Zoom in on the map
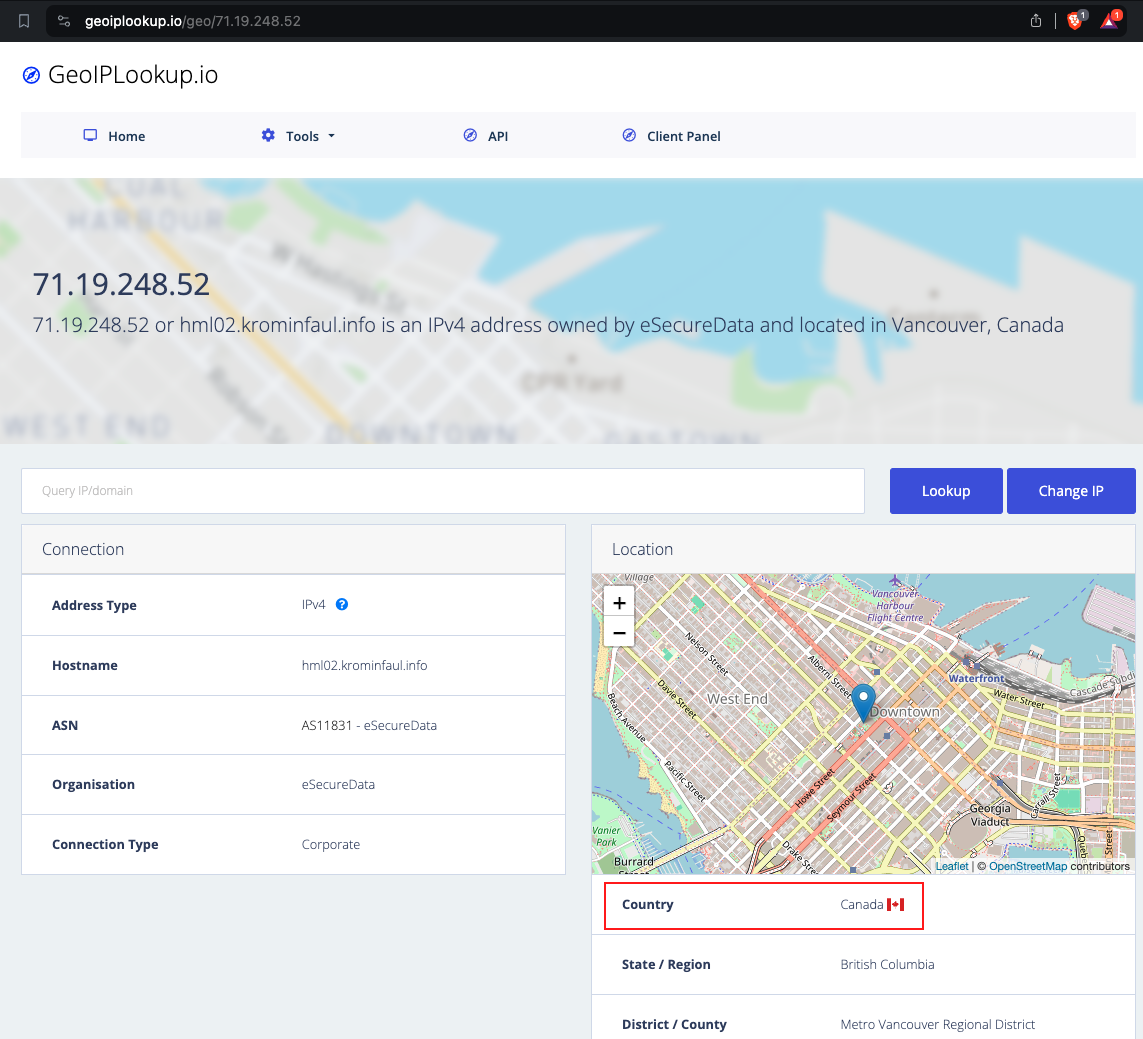The width and height of the screenshot is (1143, 1039). pyautogui.click(x=619, y=603)
